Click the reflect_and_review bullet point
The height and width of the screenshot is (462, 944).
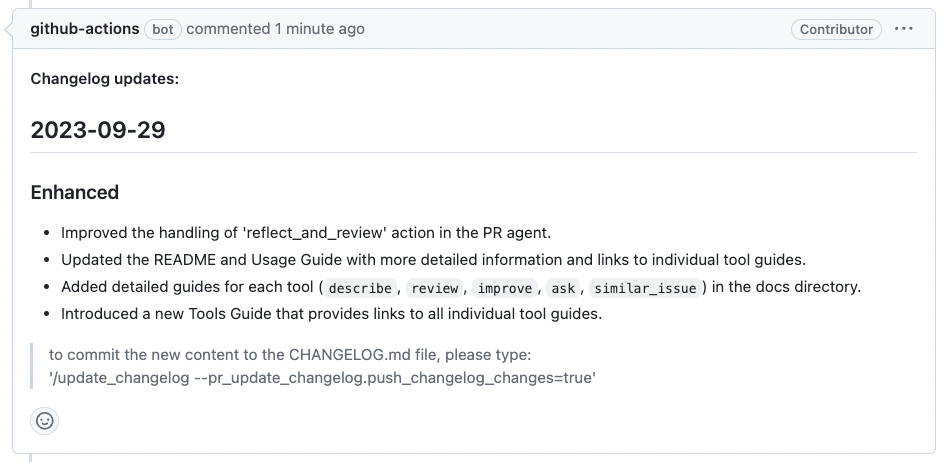click(306, 233)
